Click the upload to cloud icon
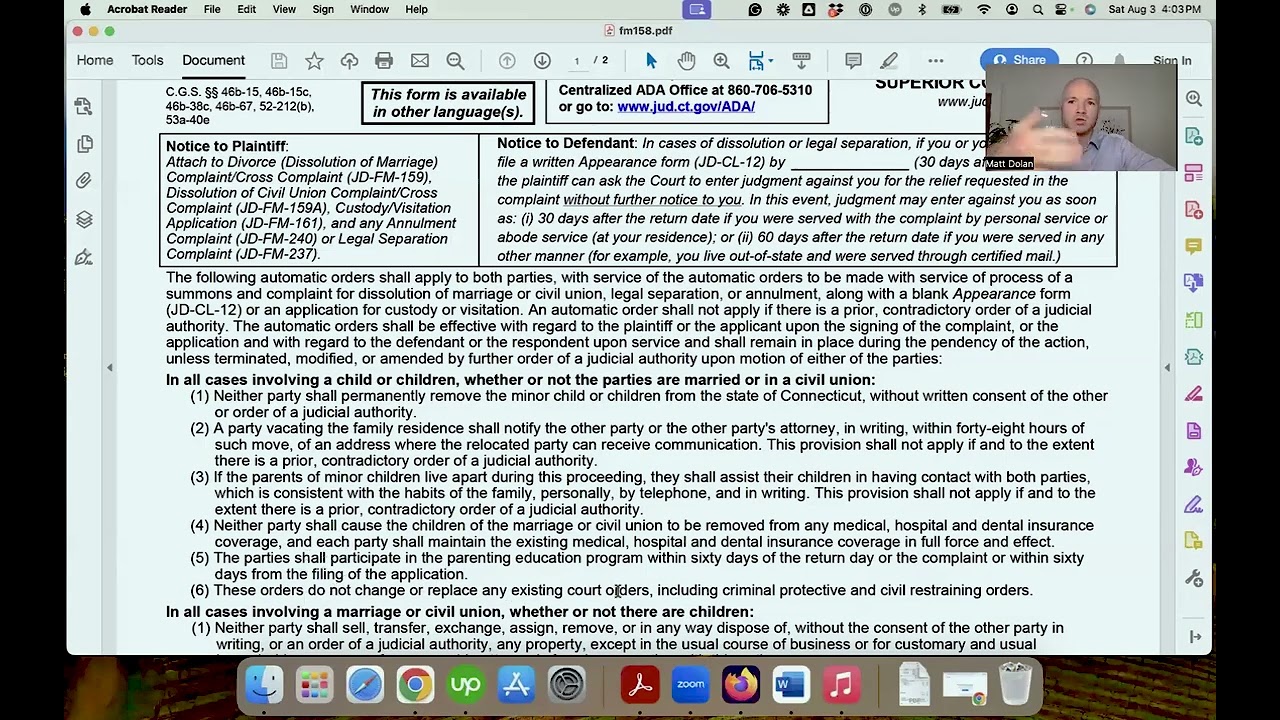The width and height of the screenshot is (1280, 720). pos(349,61)
